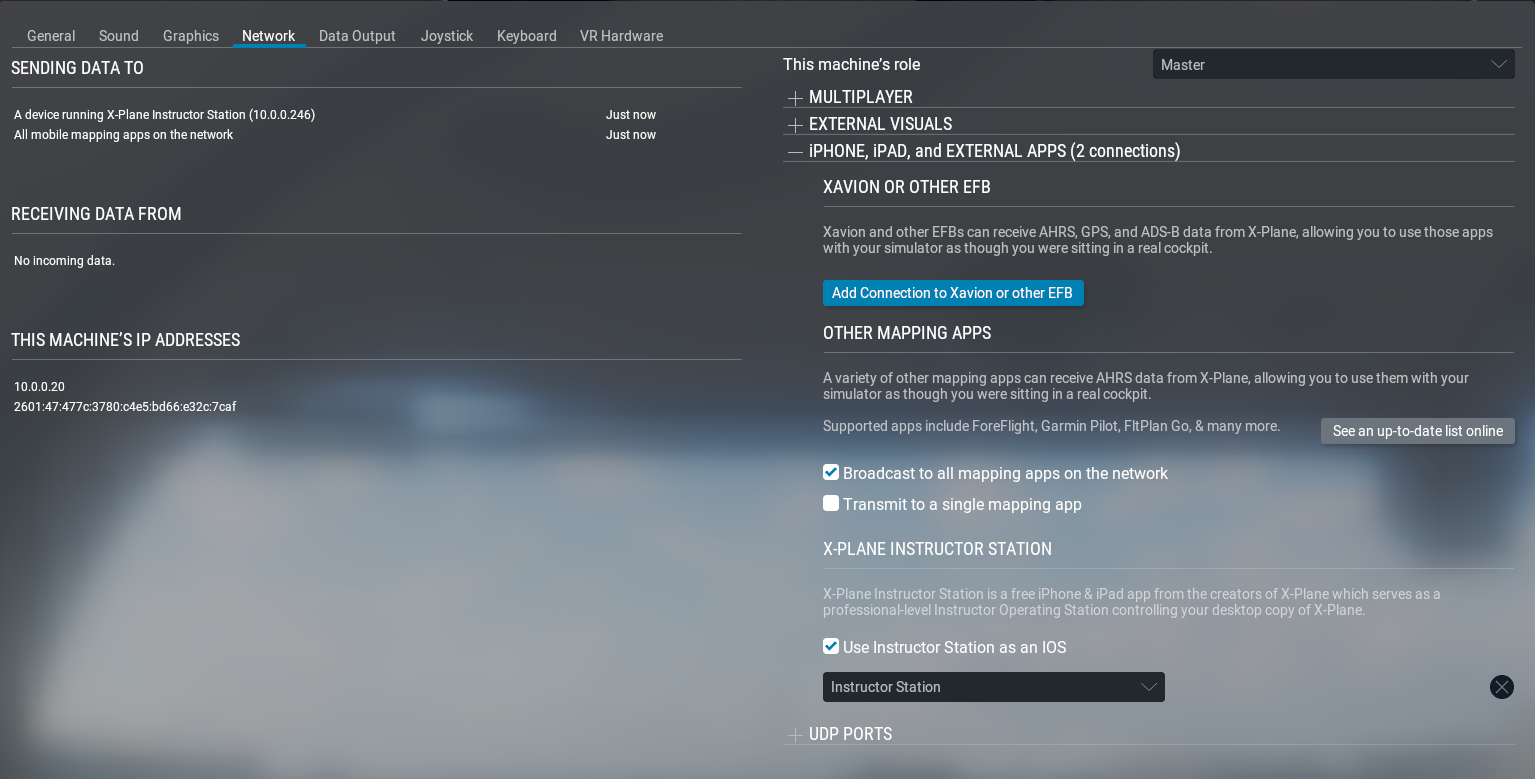Collapse iPHONE, iPAD, and EXTERNAL APPS section
1535x779 pixels.
pyautogui.click(x=795, y=152)
